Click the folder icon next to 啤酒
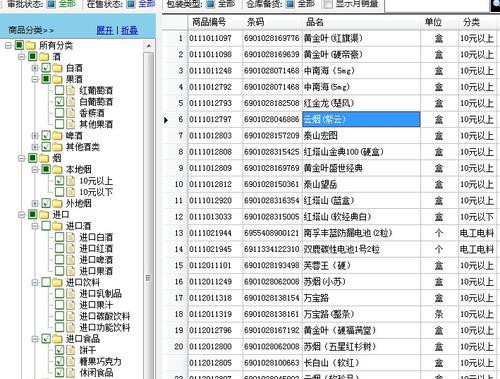 tap(57, 136)
